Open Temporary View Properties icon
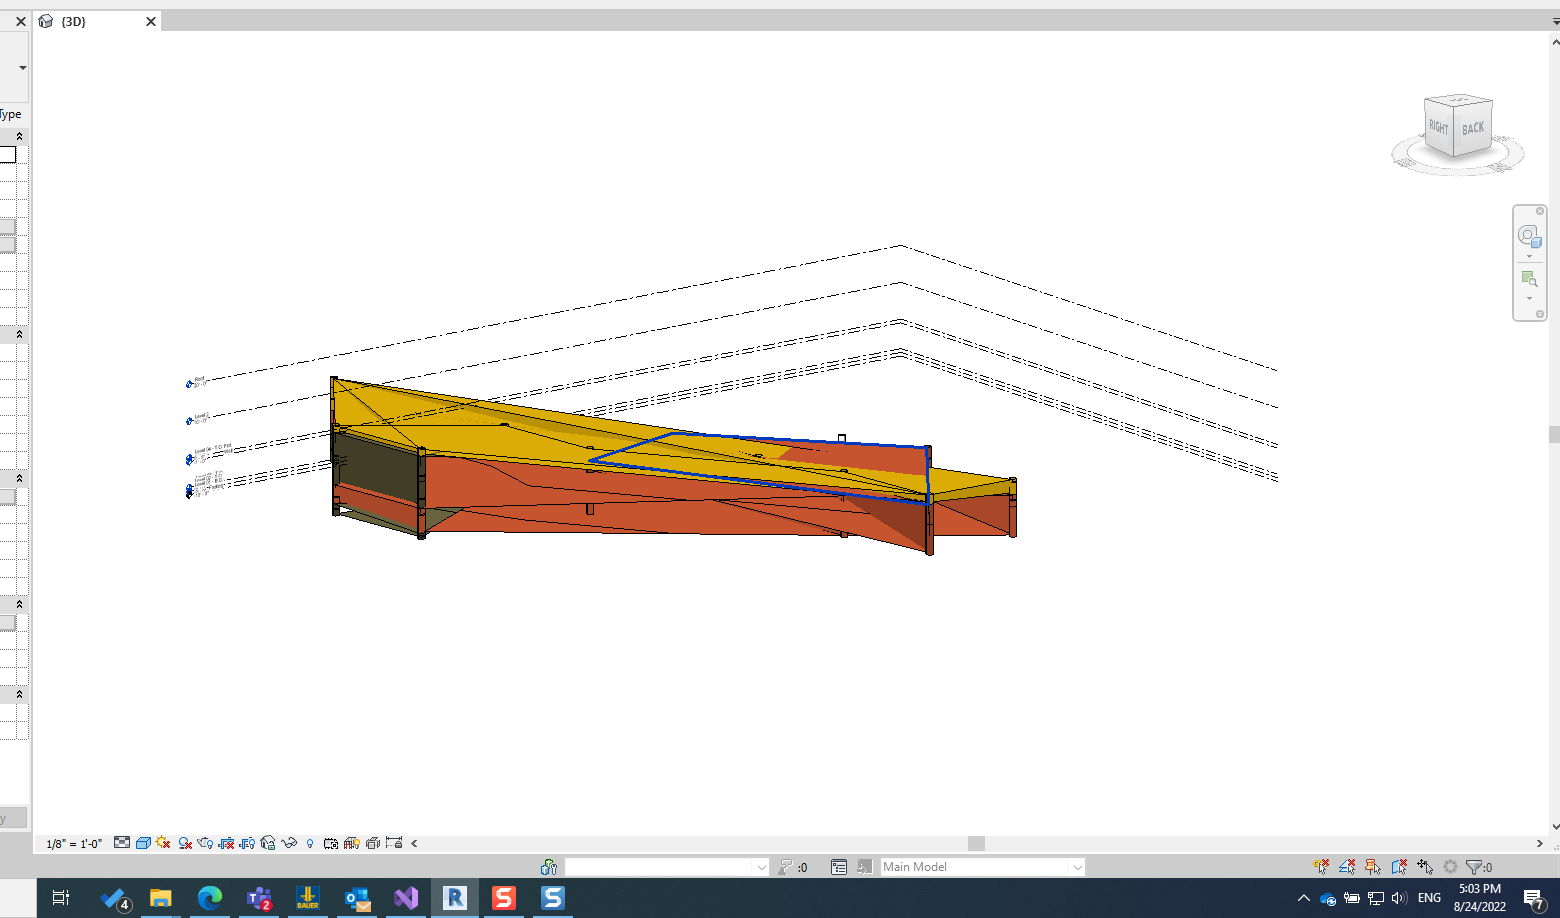The width and height of the screenshot is (1560, 918). pyautogui.click(x=331, y=843)
